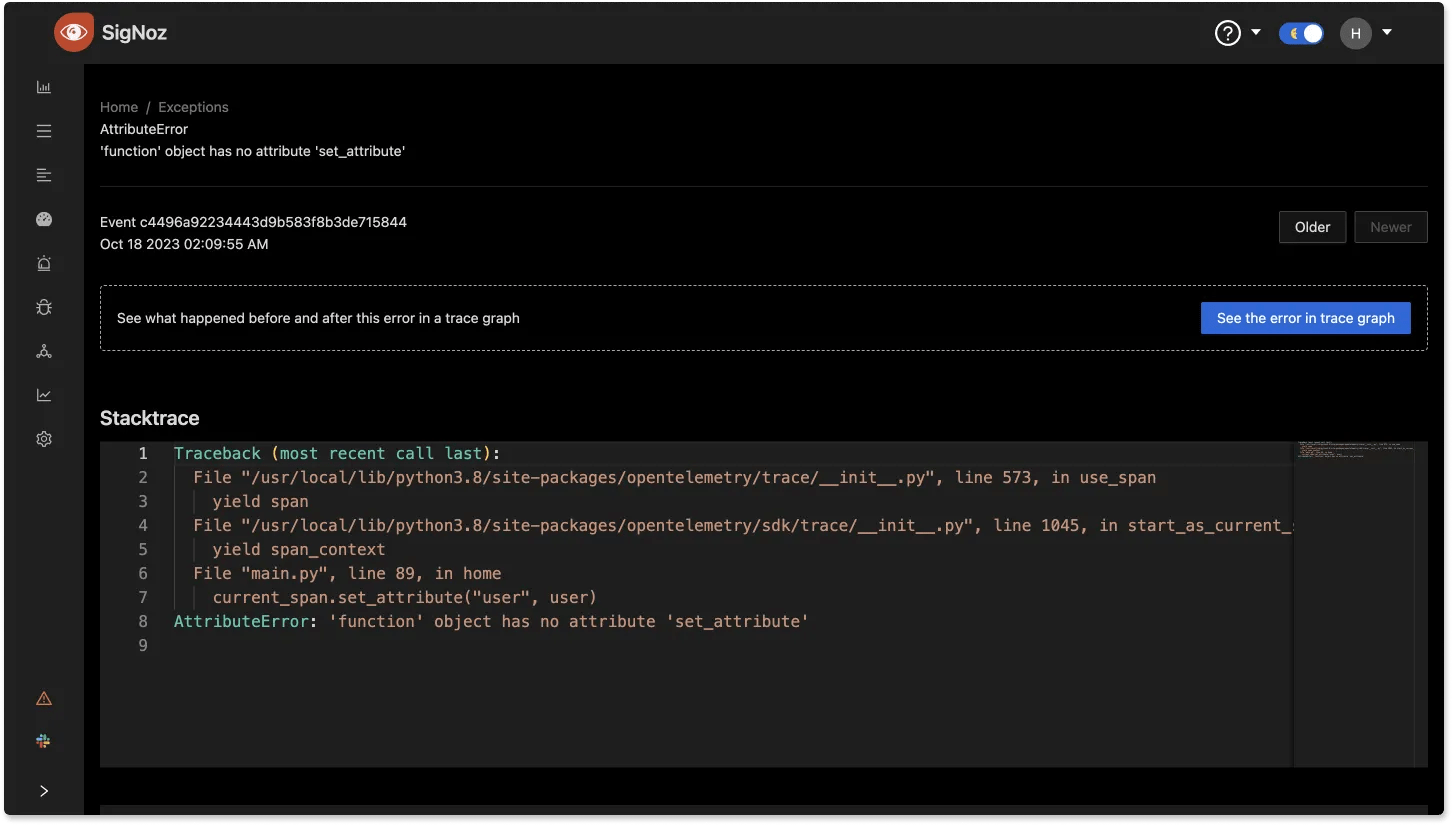Select the Traces icon in the sidebar
The height and width of the screenshot is (825, 1452).
(43, 131)
